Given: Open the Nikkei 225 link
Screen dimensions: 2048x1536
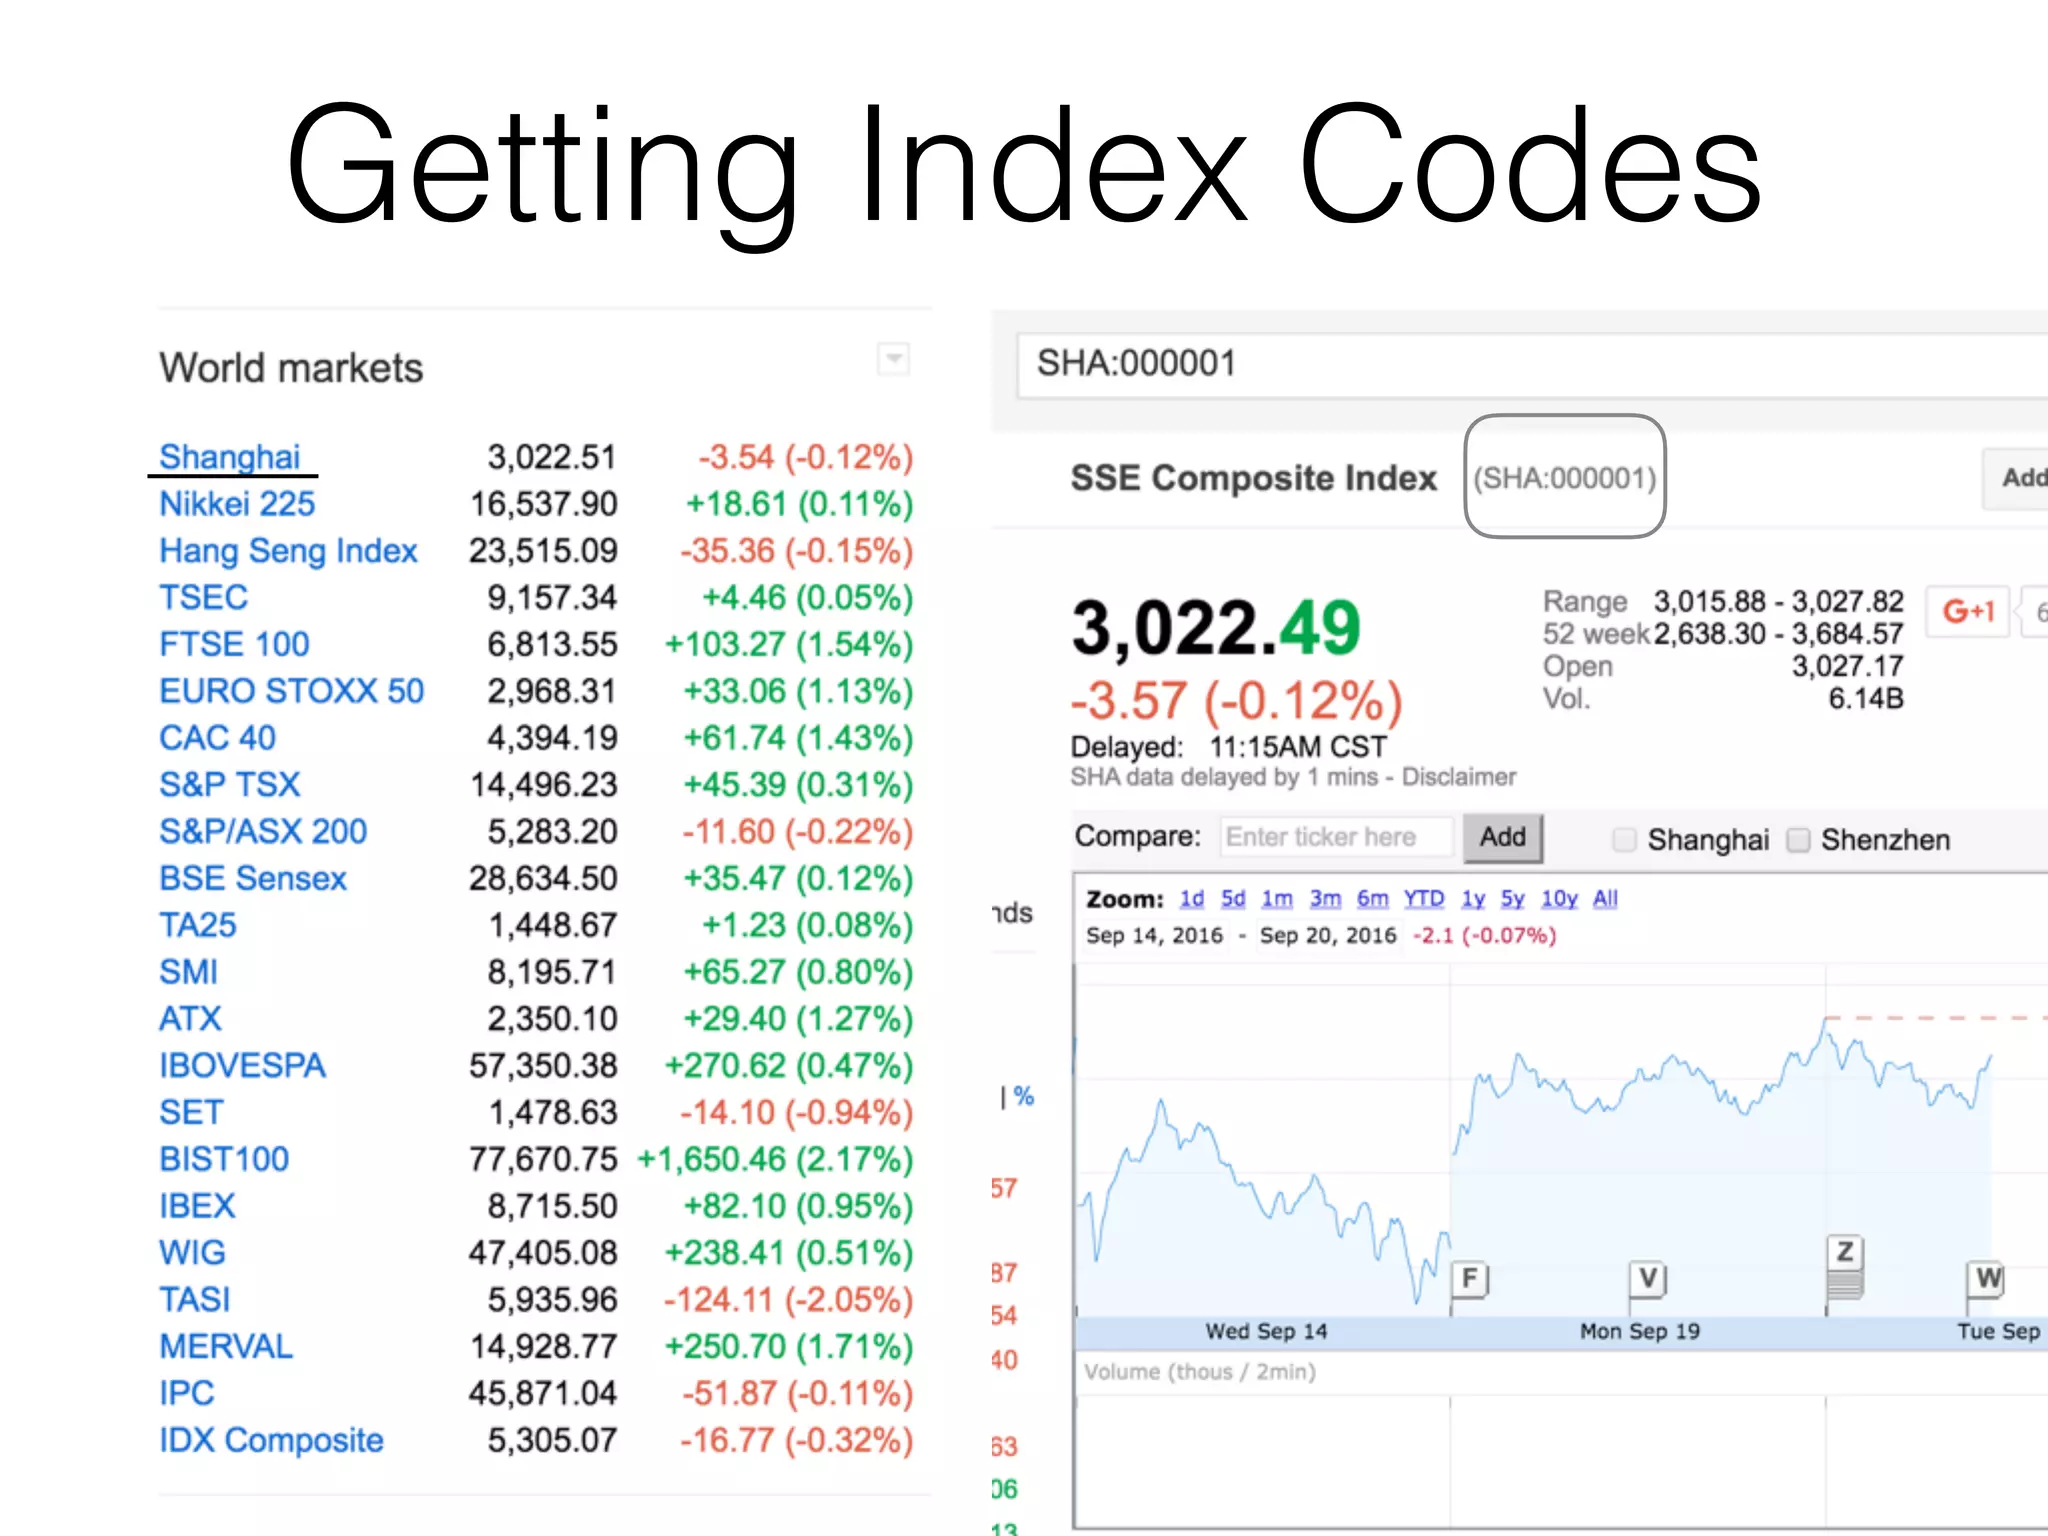Looking at the screenshot, I should [237, 504].
